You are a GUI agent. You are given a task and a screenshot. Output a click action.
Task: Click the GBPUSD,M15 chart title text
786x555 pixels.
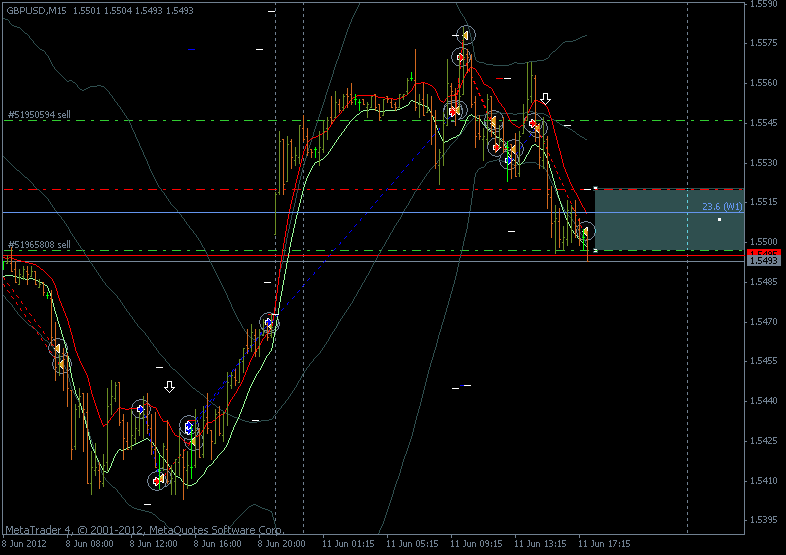(x=36, y=11)
